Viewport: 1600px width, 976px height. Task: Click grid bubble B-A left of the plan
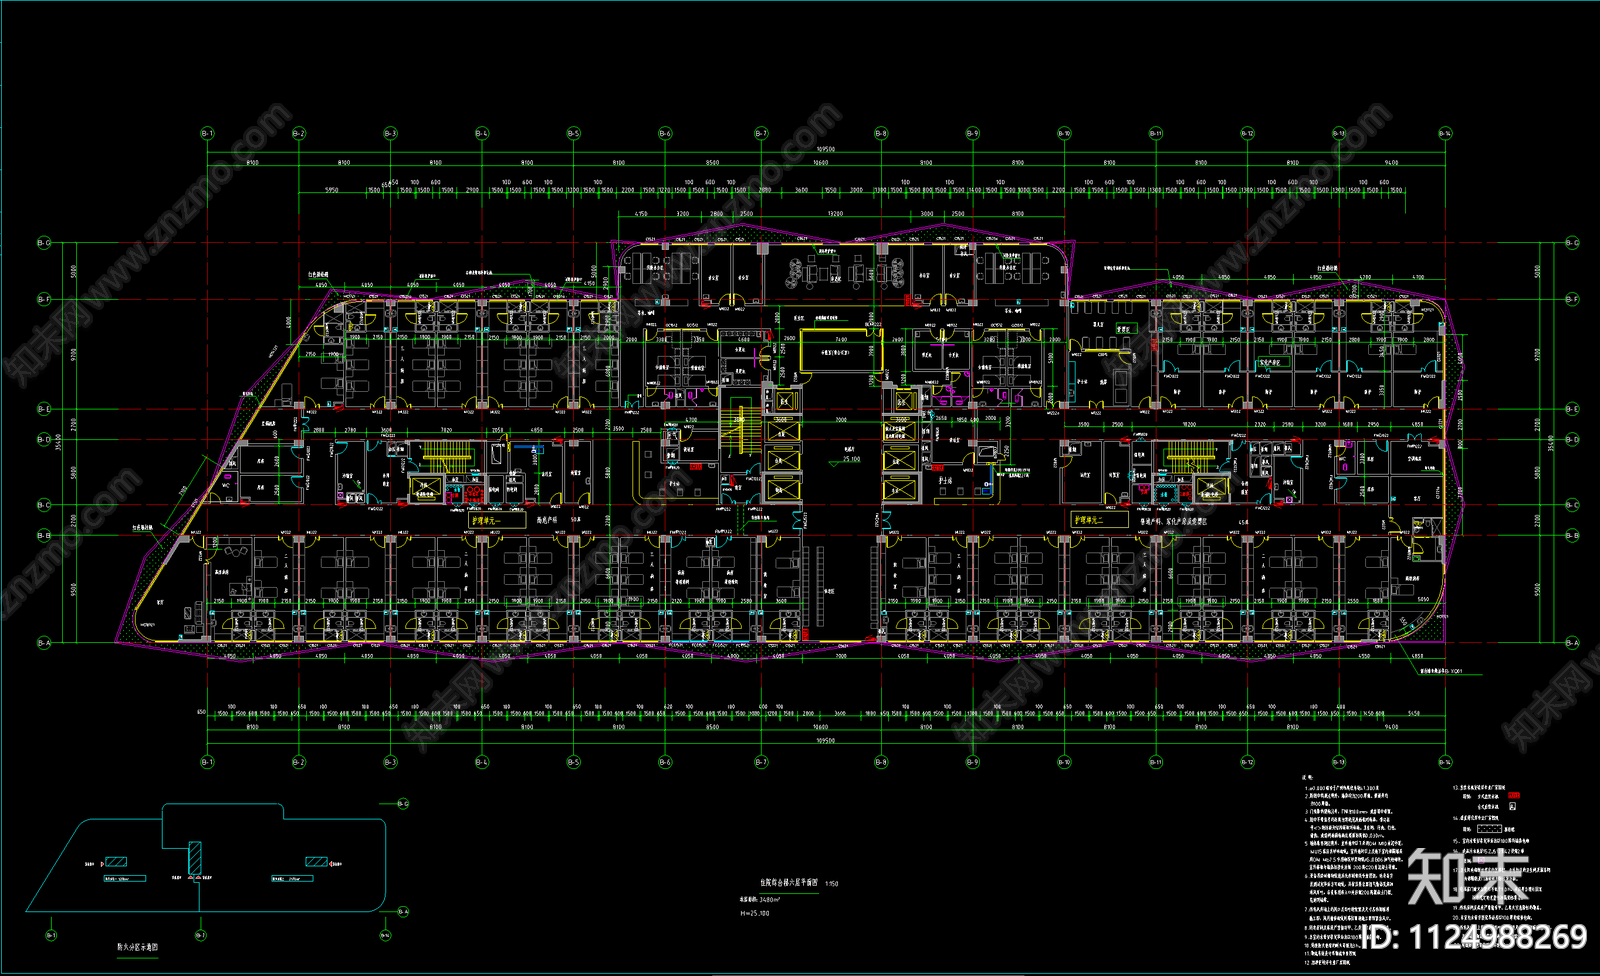(44, 643)
